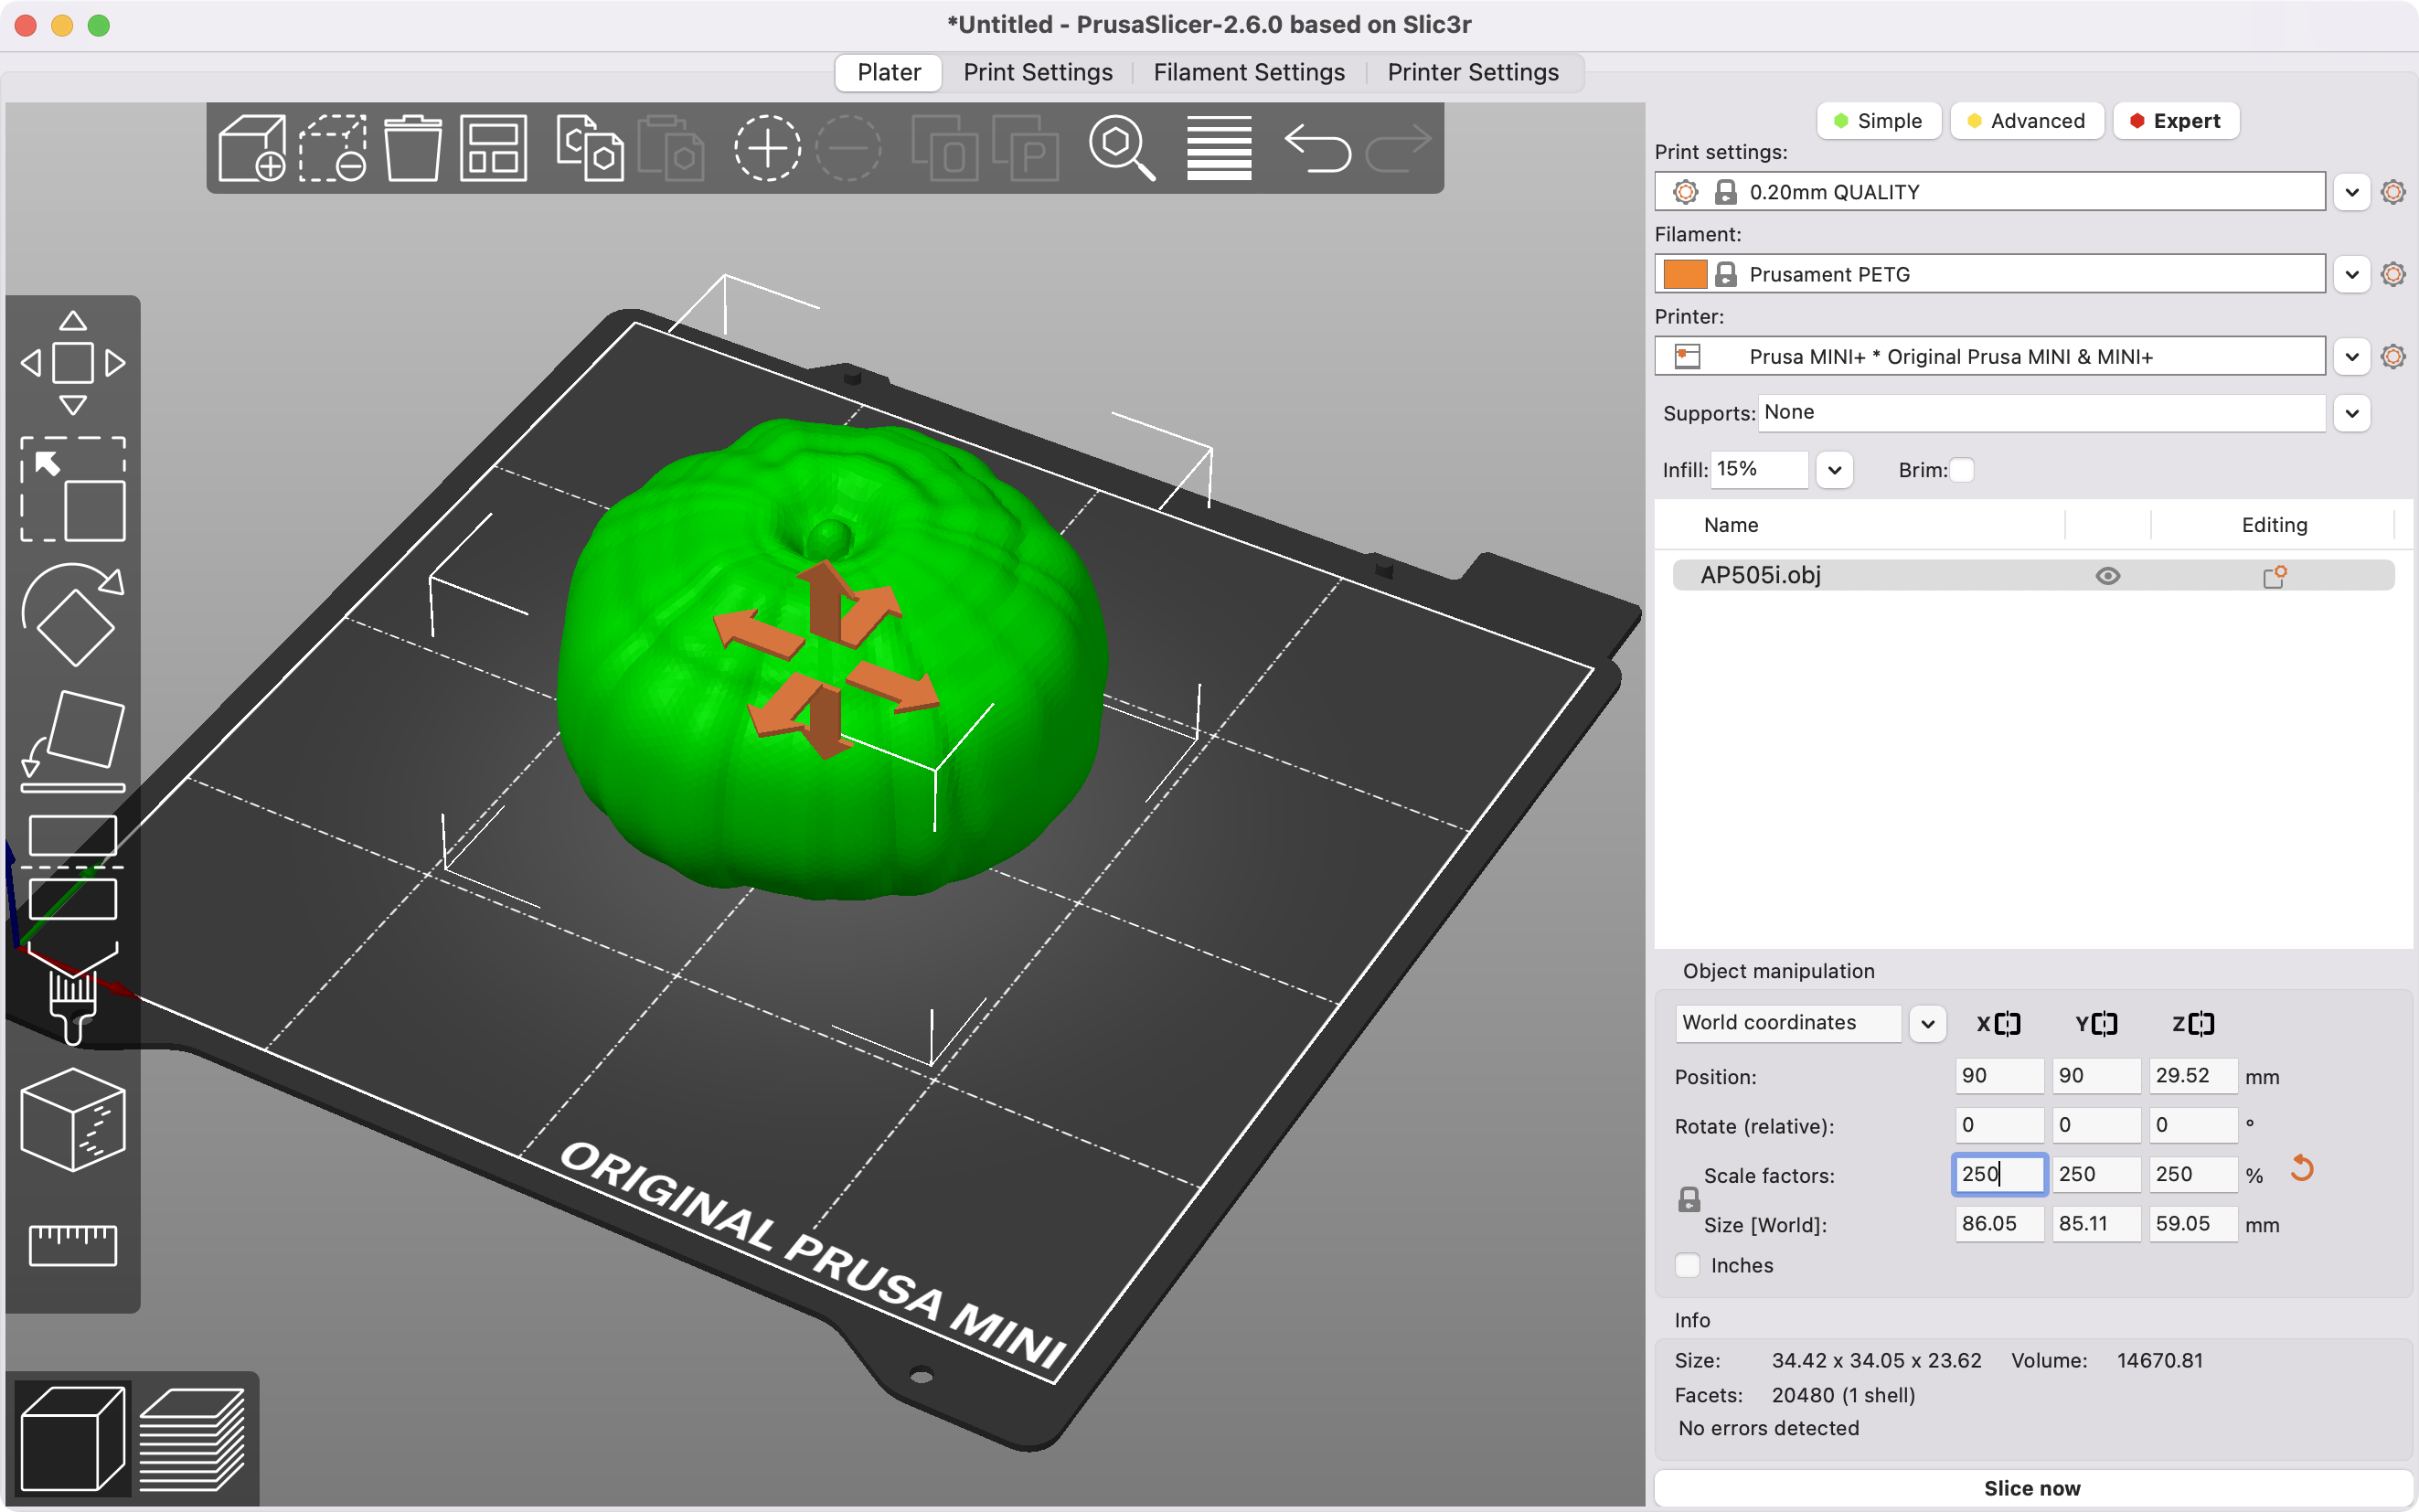This screenshot has height=1512, width=2419.
Task: Select the Move gizmo tool
Action: click(73, 362)
